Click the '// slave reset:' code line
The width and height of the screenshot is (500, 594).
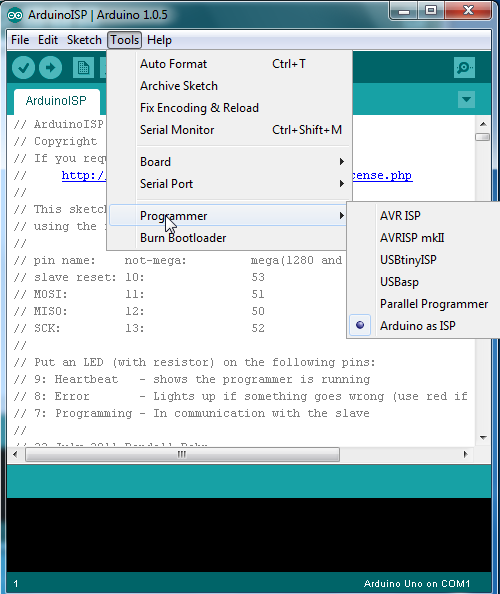[x=139, y=277]
